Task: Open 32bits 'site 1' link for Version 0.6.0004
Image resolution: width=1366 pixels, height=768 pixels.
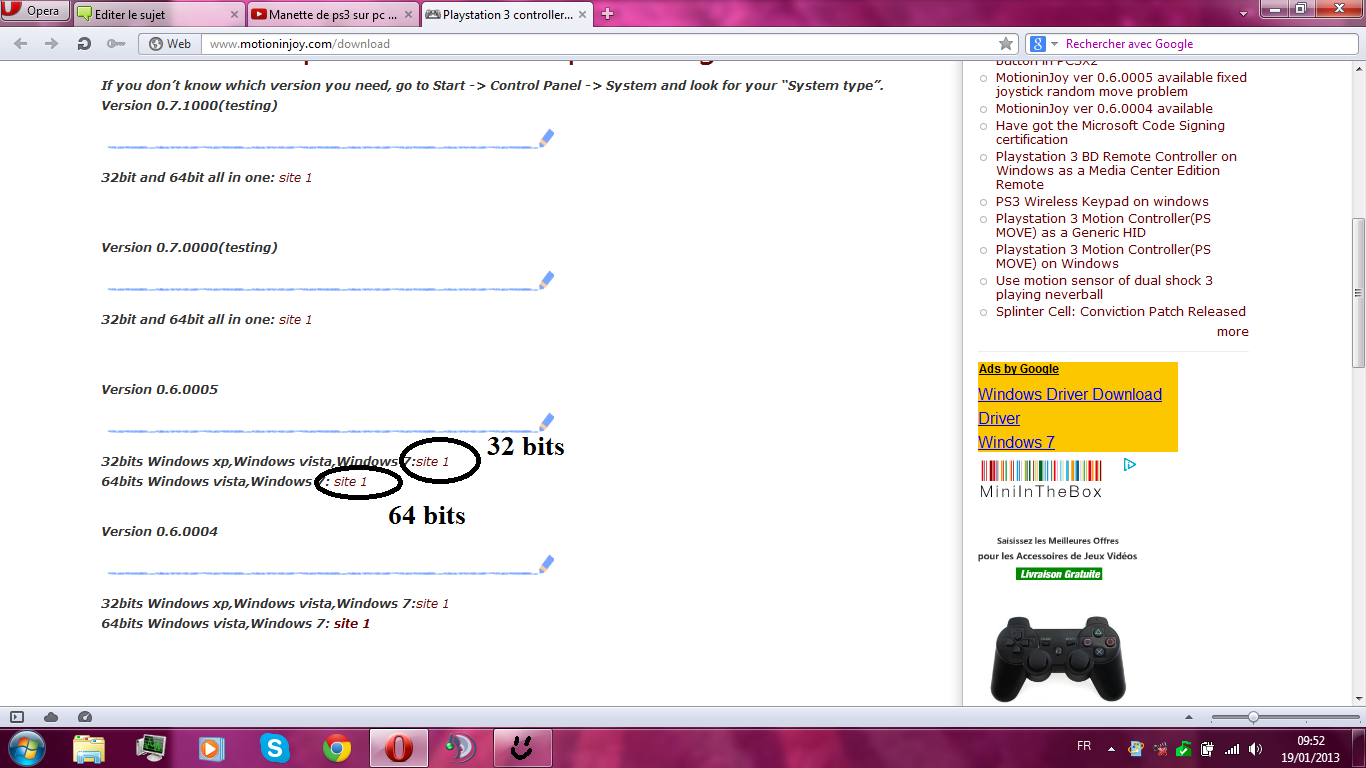Action: [x=432, y=604]
